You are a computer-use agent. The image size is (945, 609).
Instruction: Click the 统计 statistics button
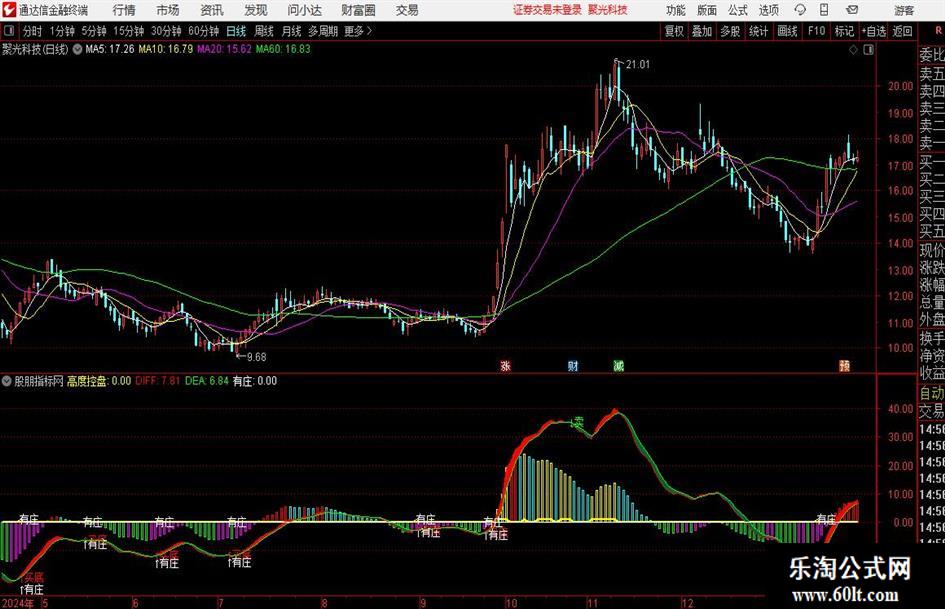[758, 31]
